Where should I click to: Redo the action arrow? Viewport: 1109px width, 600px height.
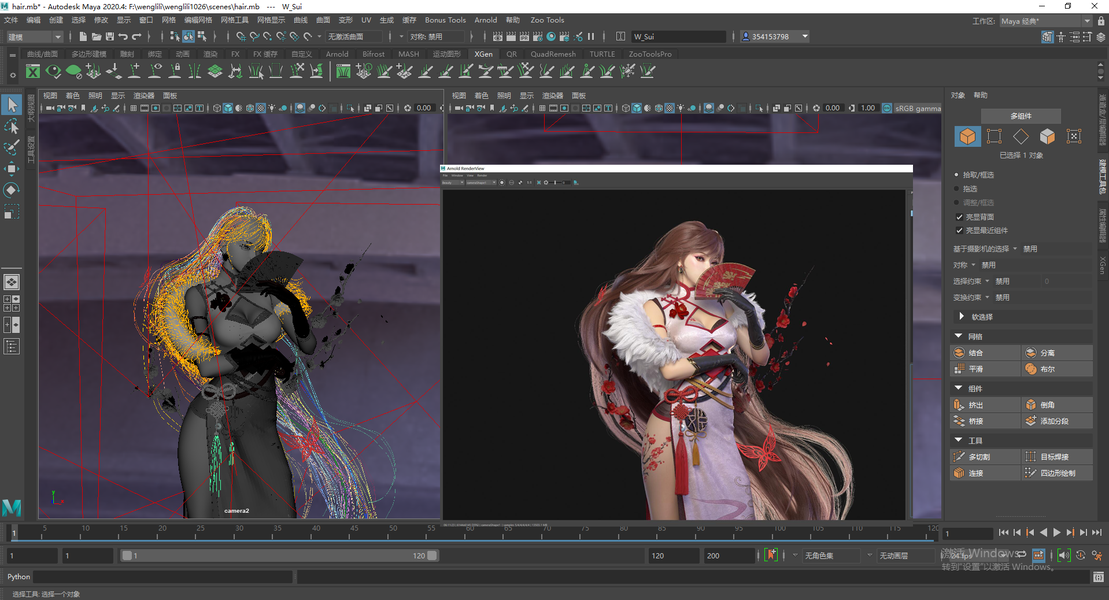tap(137, 37)
